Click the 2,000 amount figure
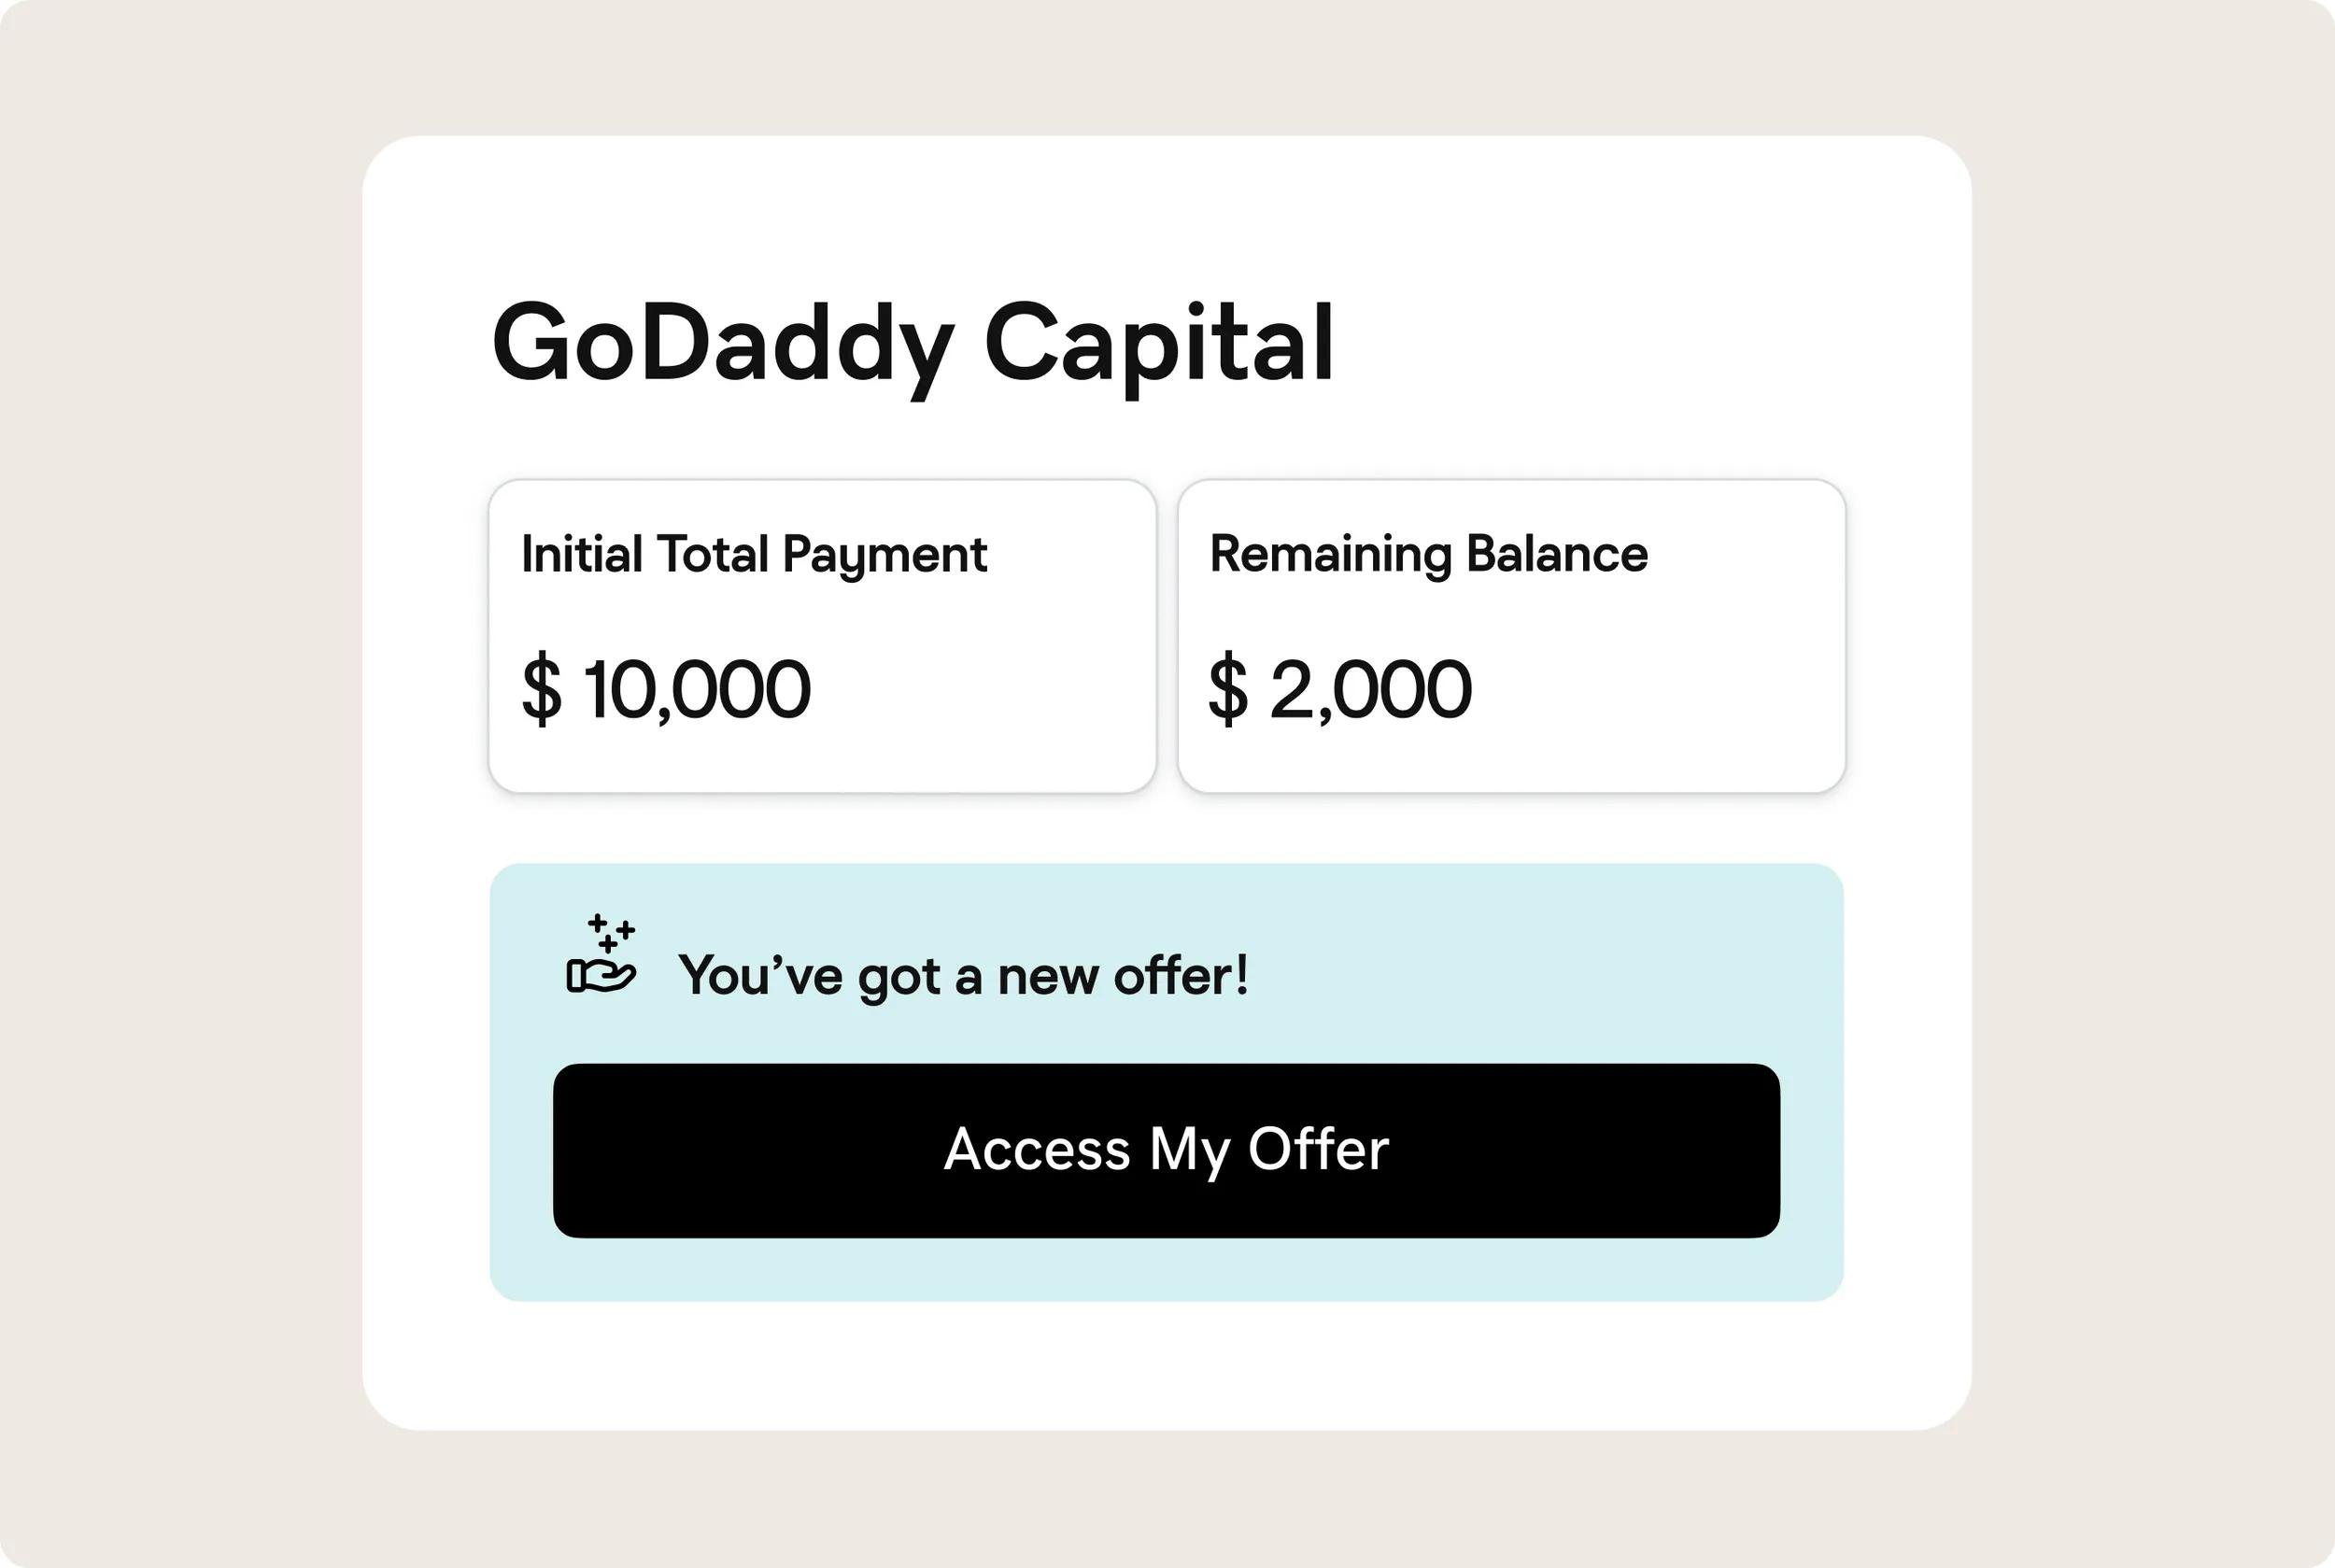This screenshot has height=1568, width=2335. click(x=1370, y=689)
